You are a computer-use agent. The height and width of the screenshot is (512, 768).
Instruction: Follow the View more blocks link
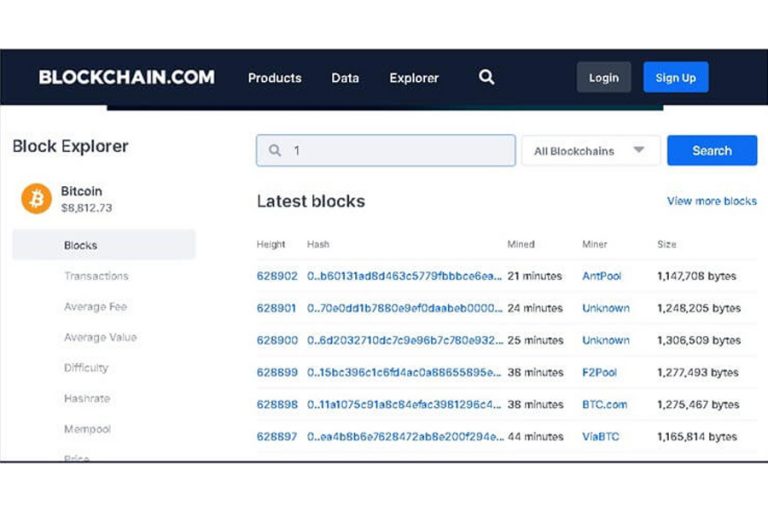tap(711, 201)
